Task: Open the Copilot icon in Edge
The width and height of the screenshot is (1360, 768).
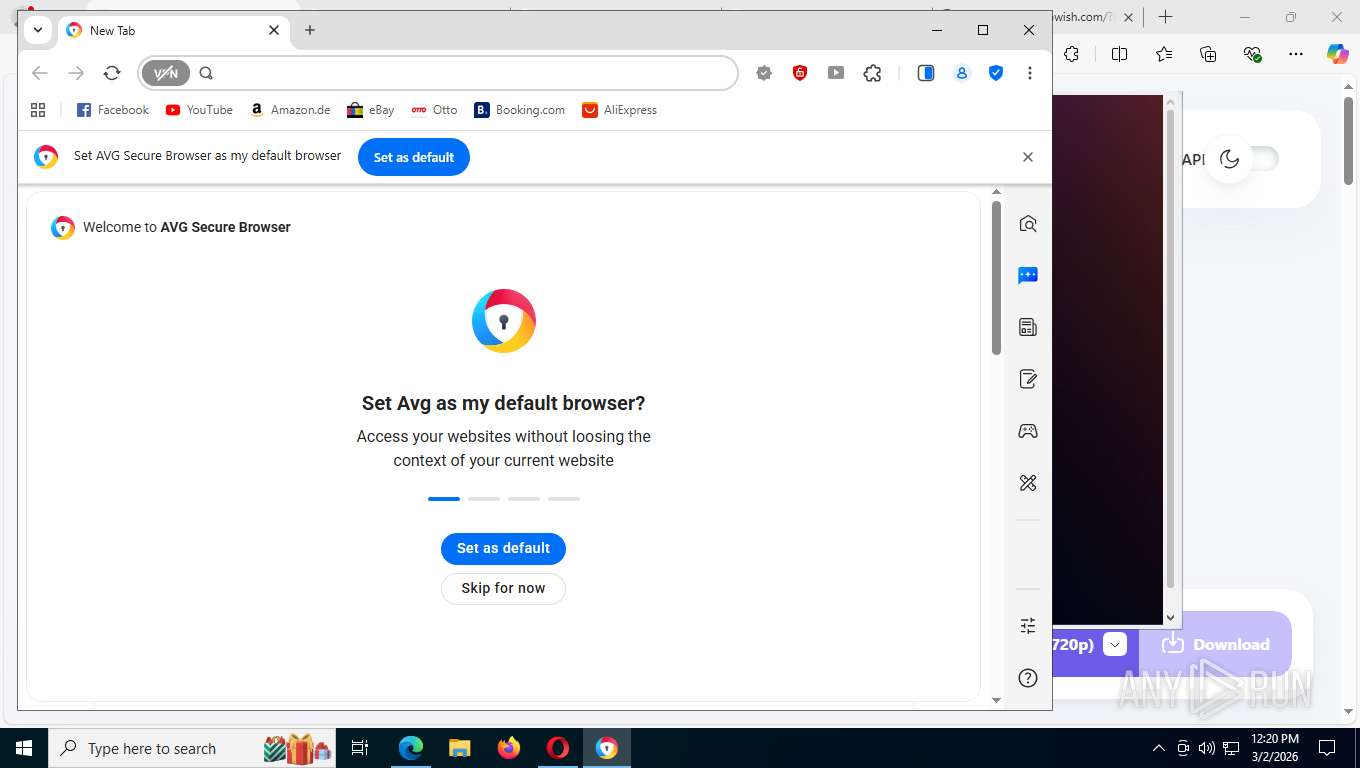Action: tap(1338, 54)
